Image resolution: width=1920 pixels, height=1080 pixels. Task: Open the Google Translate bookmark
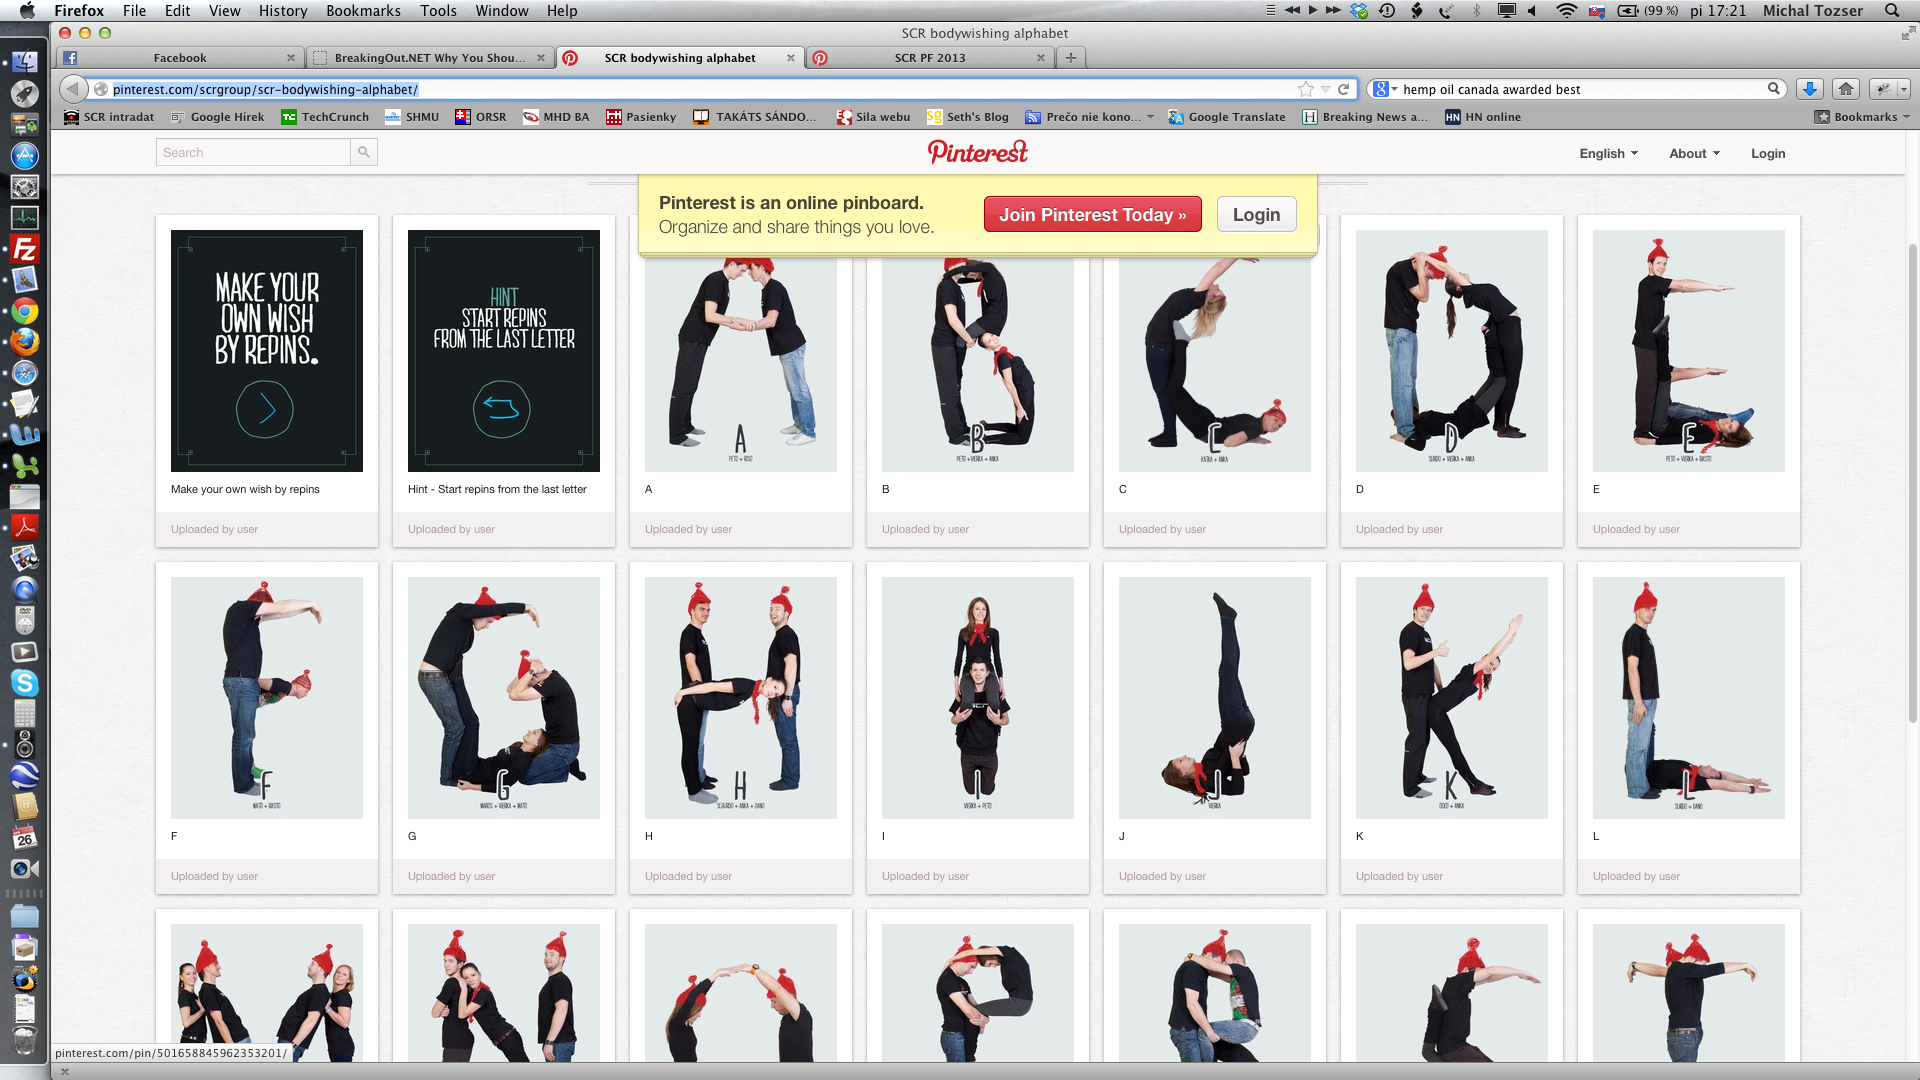click(x=1227, y=117)
